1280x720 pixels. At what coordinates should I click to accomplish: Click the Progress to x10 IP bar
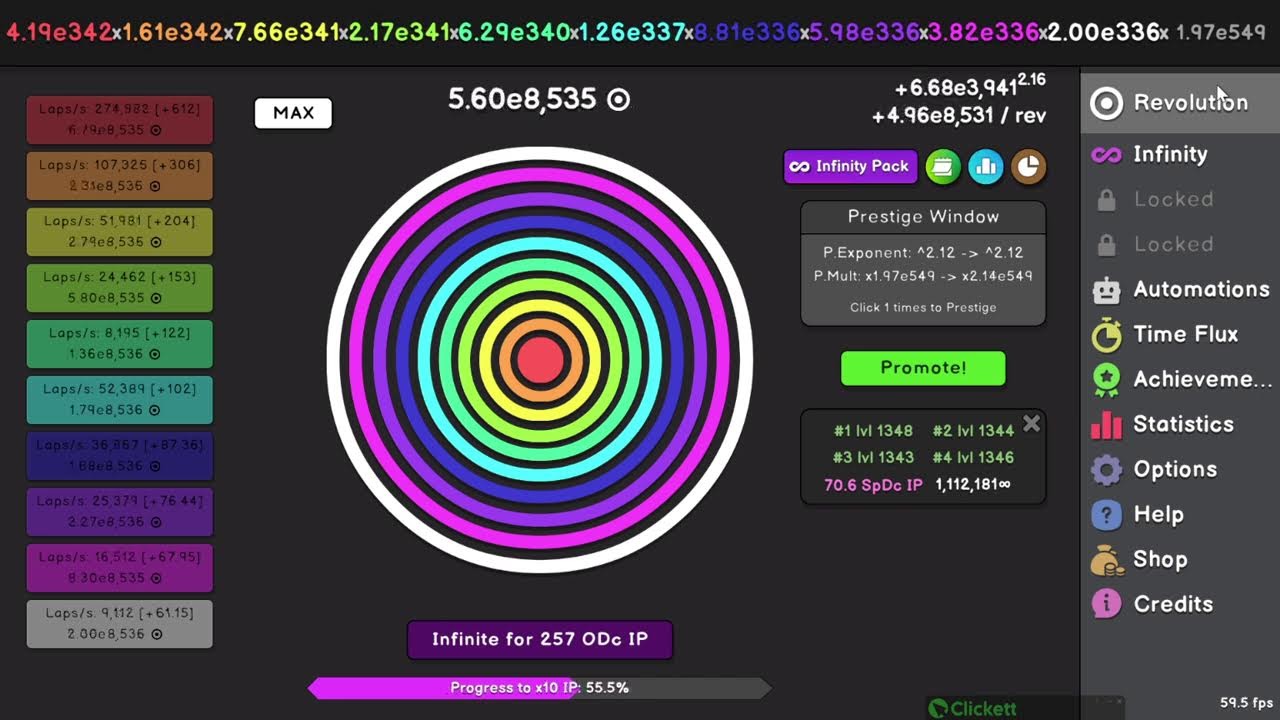click(540, 688)
